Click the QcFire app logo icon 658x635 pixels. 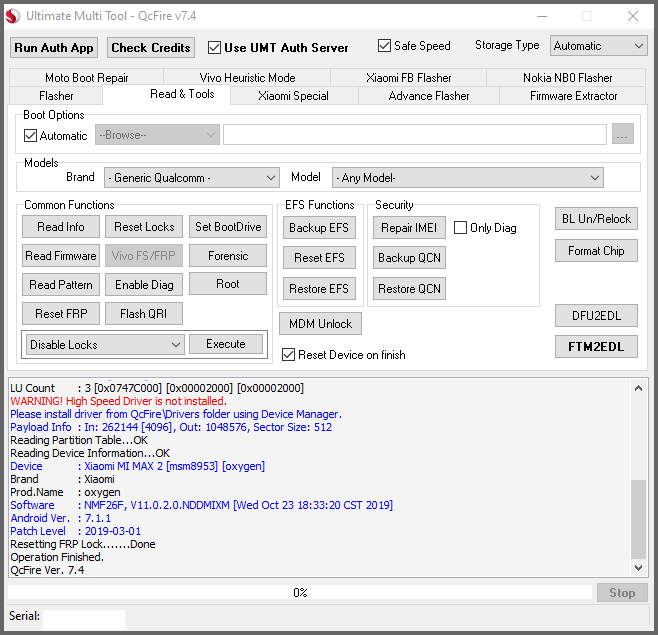13,16
